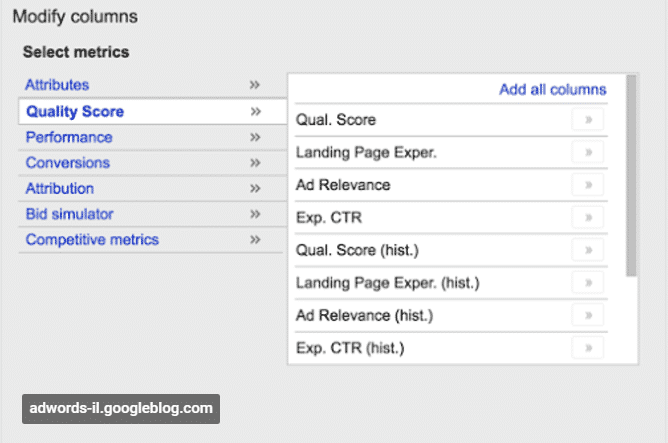Select the Exp. CTR metric row

tap(451, 217)
